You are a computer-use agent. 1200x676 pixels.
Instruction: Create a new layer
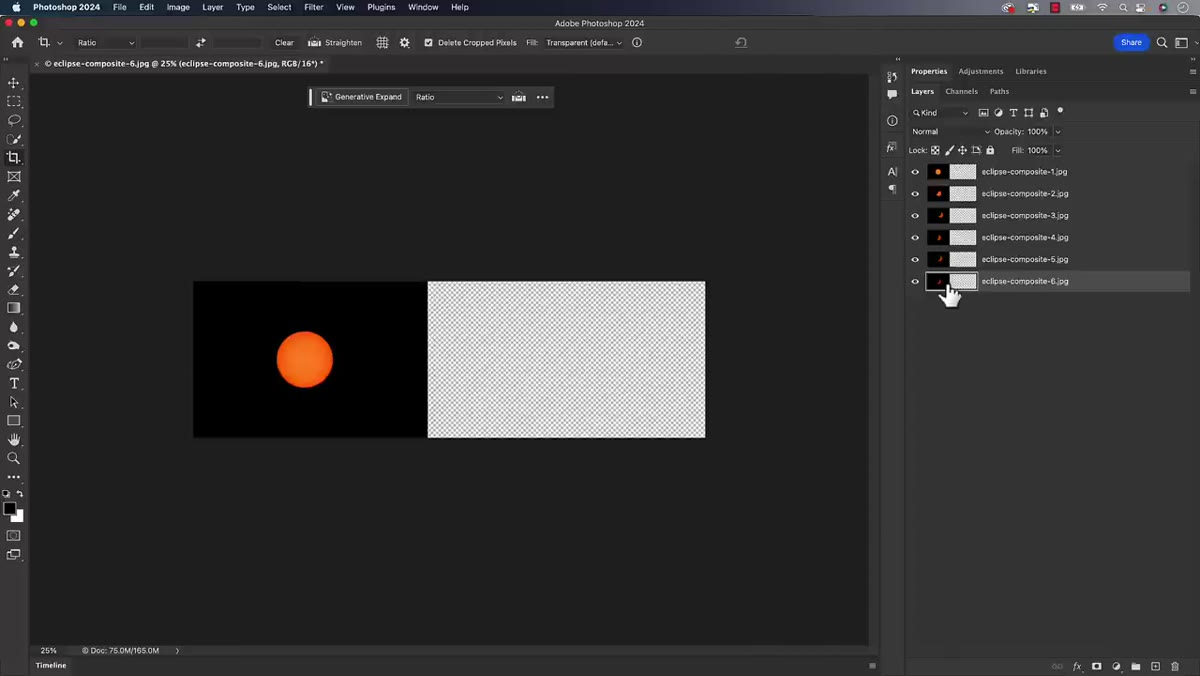(x=1155, y=666)
